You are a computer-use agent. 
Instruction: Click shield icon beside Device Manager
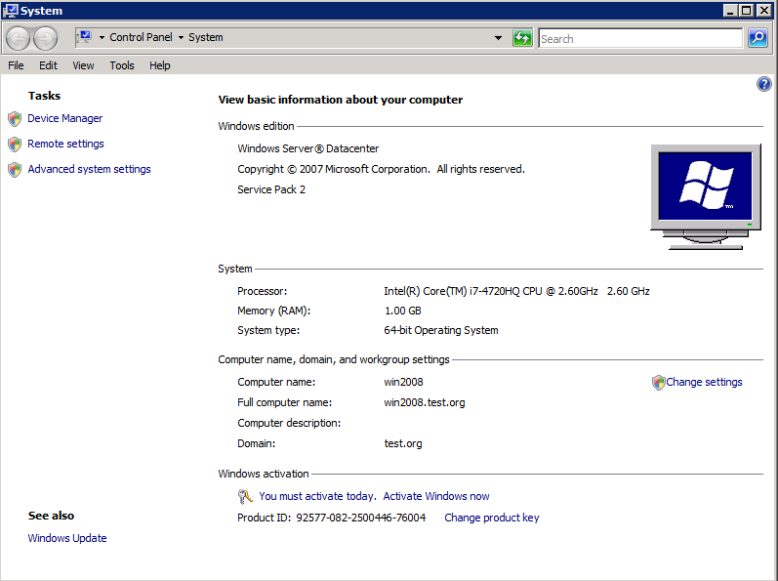pyautogui.click(x=15, y=119)
